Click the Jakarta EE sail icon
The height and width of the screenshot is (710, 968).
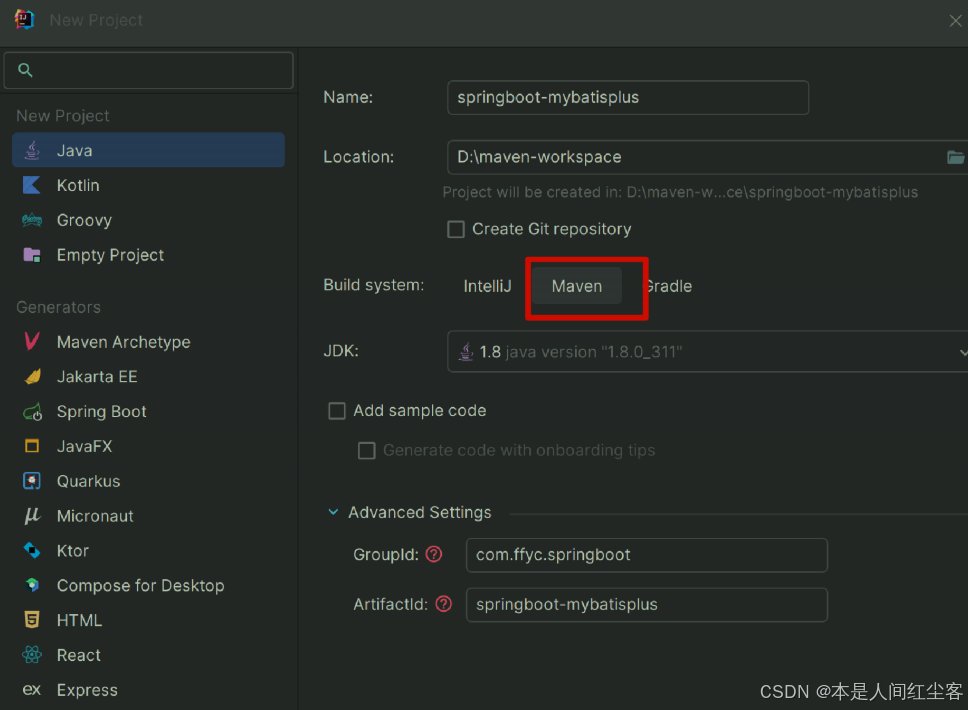(32, 376)
